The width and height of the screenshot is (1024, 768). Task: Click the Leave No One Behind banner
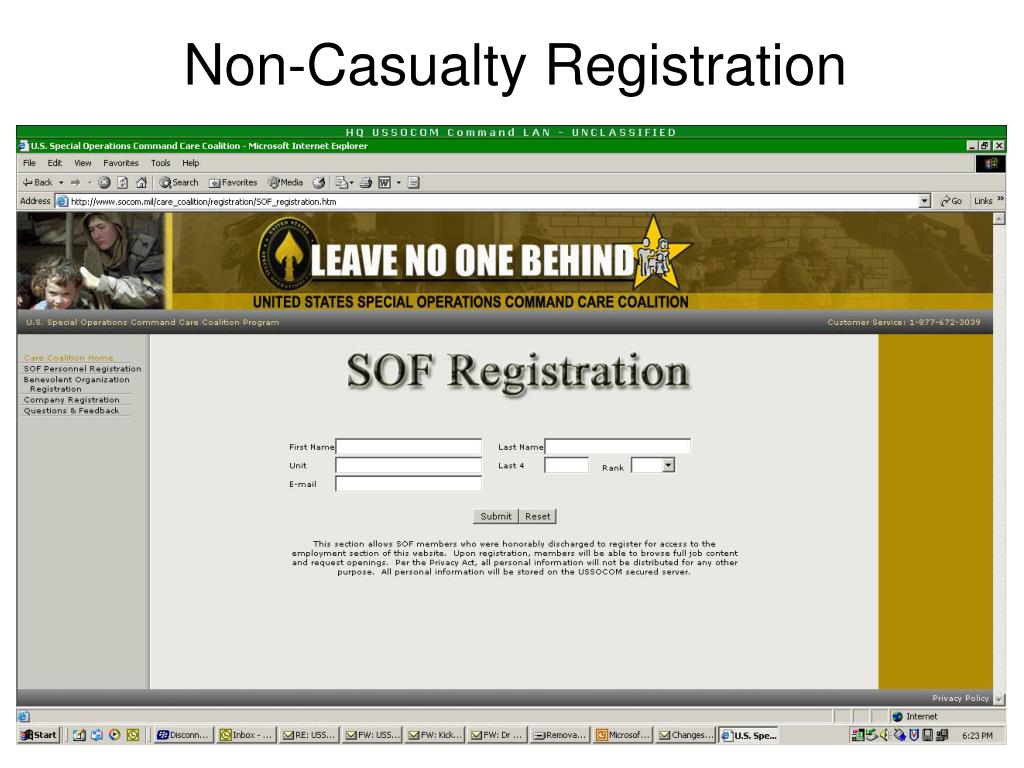[472, 260]
